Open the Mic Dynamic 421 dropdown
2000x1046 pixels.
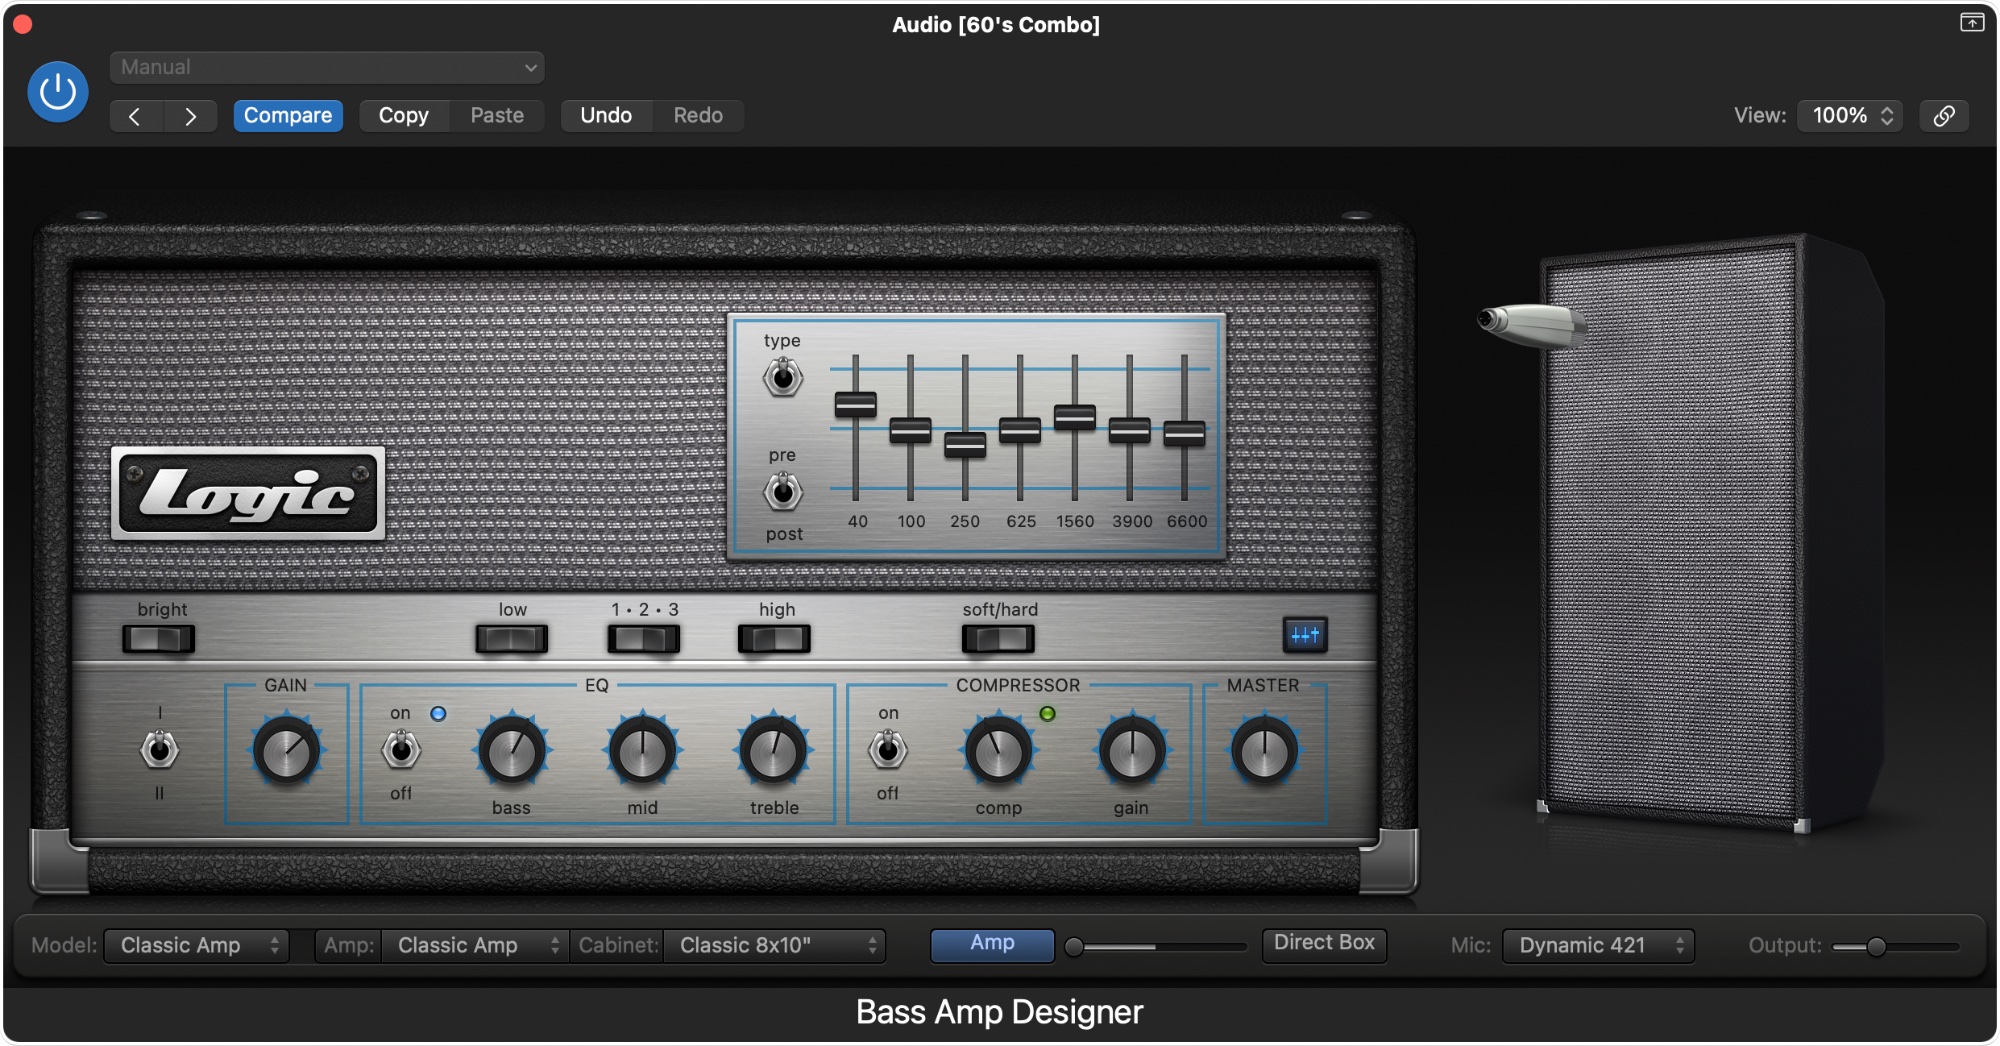coord(1598,945)
